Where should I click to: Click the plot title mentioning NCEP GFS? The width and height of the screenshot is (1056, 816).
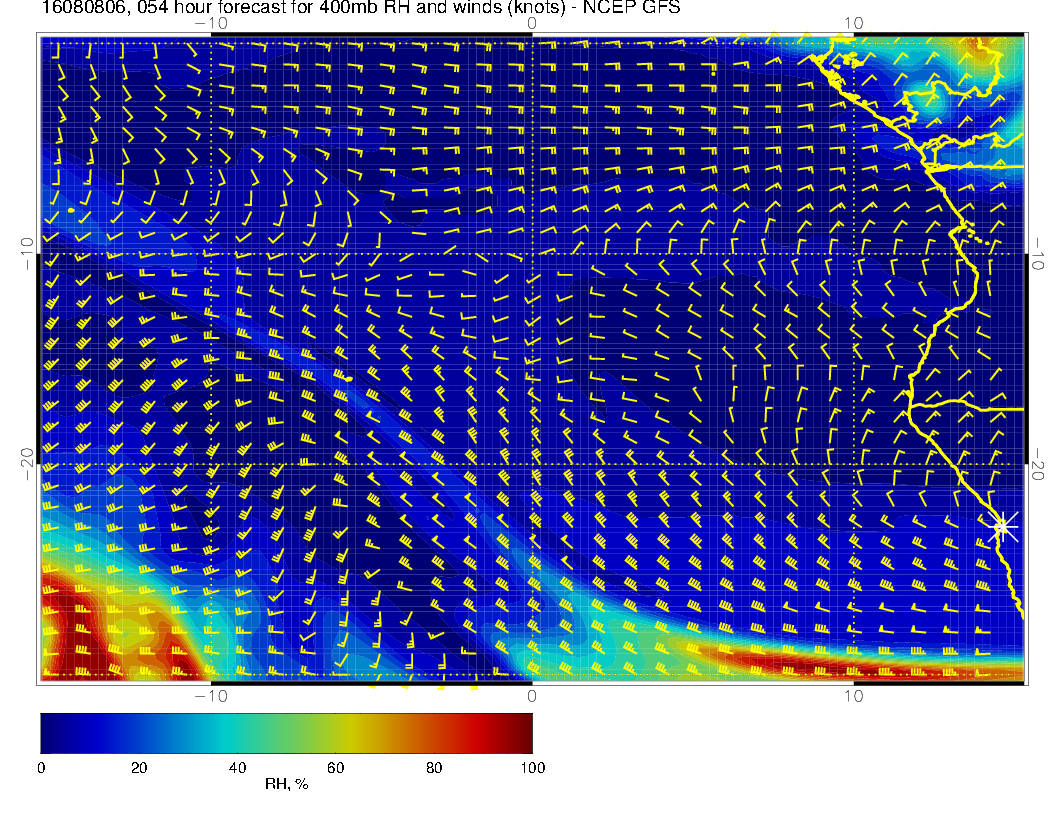click(361, 7)
